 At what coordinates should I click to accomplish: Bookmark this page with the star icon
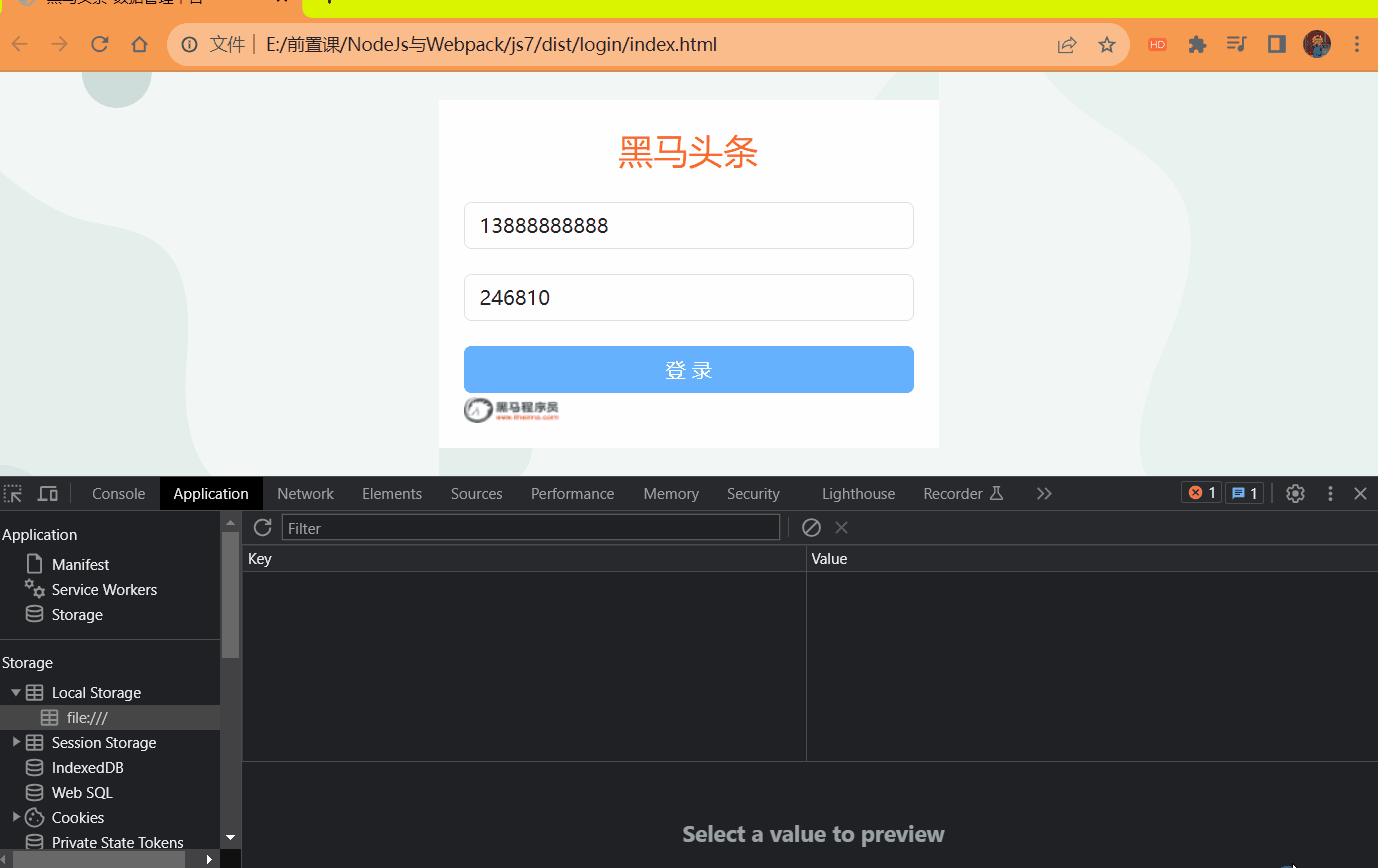[x=1107, y=45]
